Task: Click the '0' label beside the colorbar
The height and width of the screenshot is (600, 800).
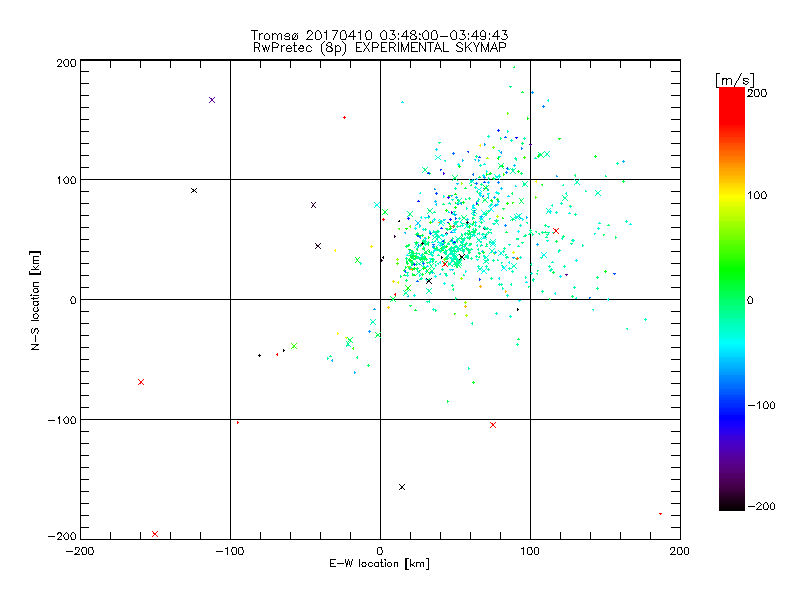Action: click(750, 300)
